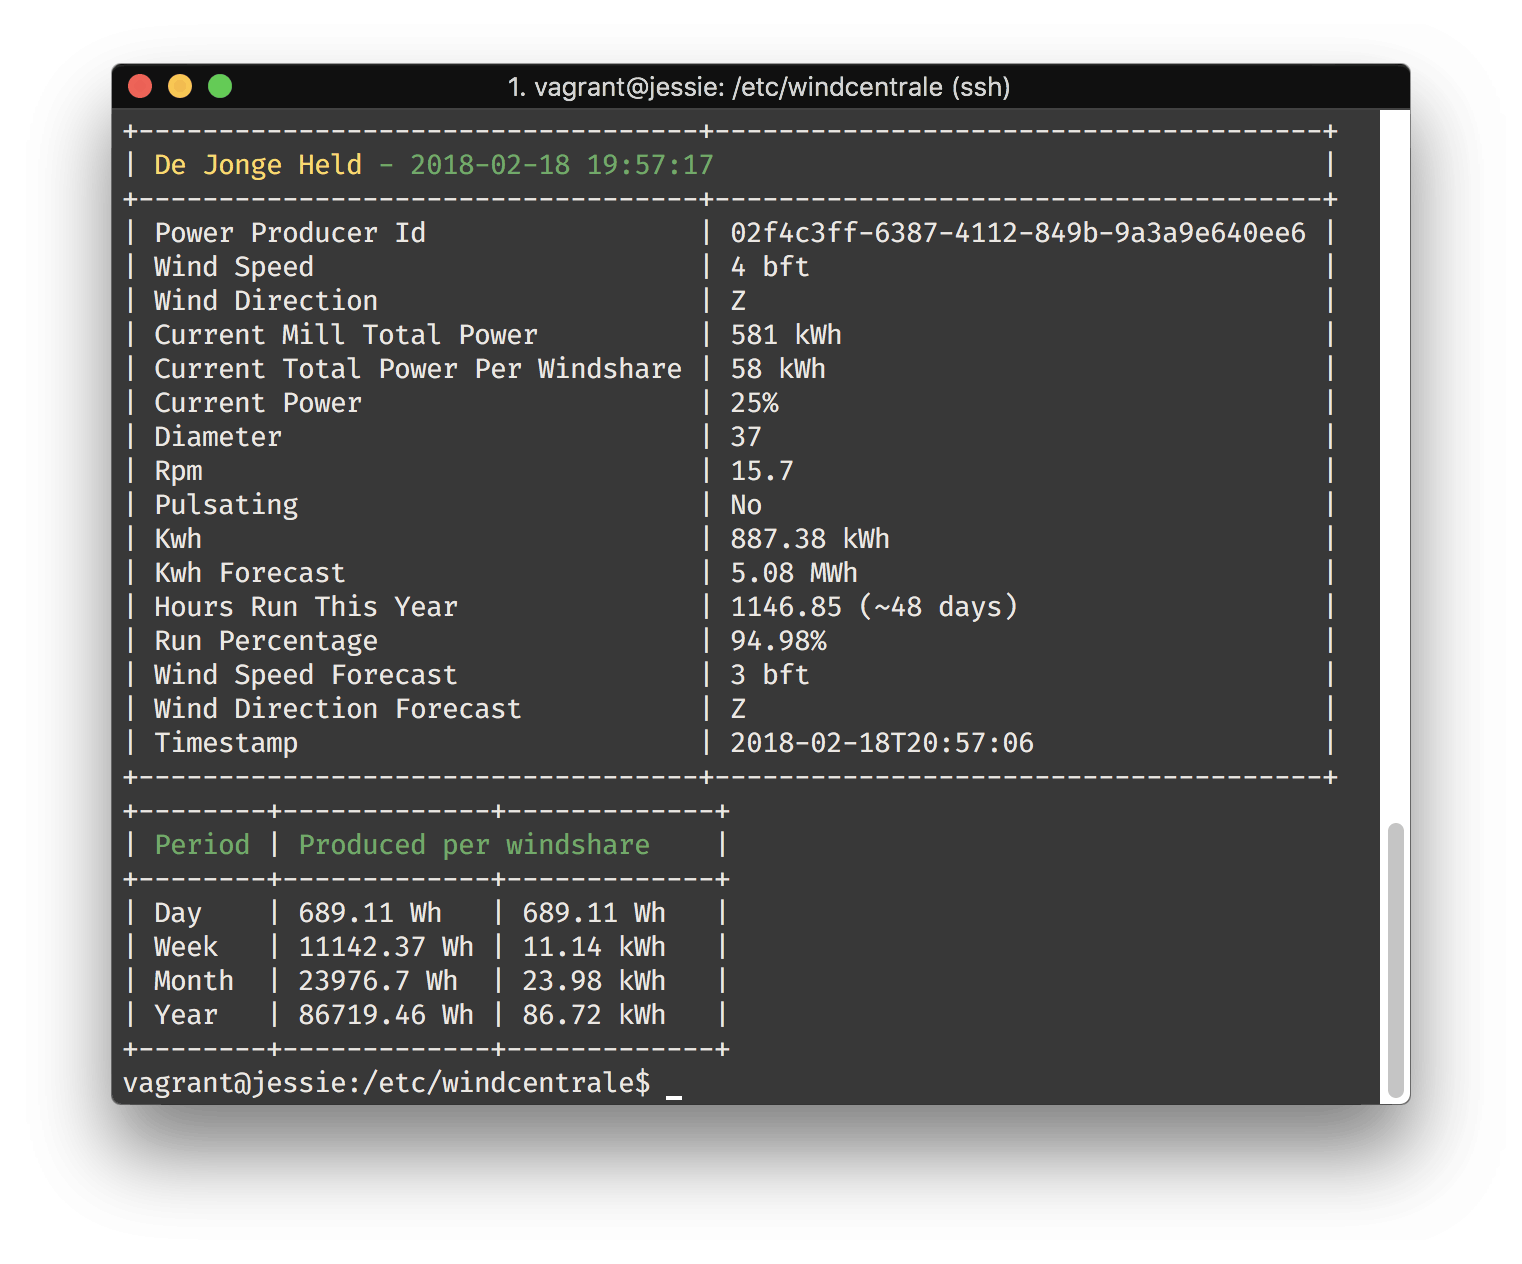Screen dimensions: 1522x1264
Task: Click the 'Pulsating' row label
Action: [x=226, y=505]
